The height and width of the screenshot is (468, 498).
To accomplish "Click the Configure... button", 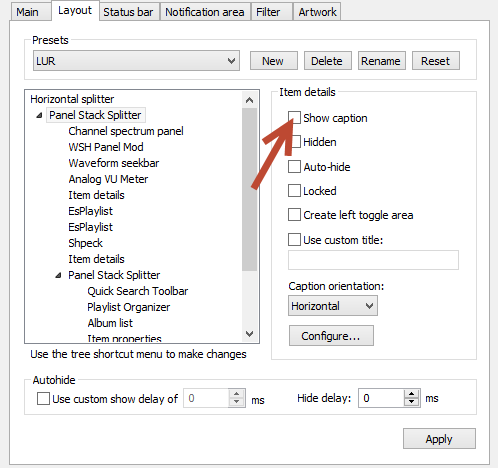I will pyautogui.click(x=331, y=336).
